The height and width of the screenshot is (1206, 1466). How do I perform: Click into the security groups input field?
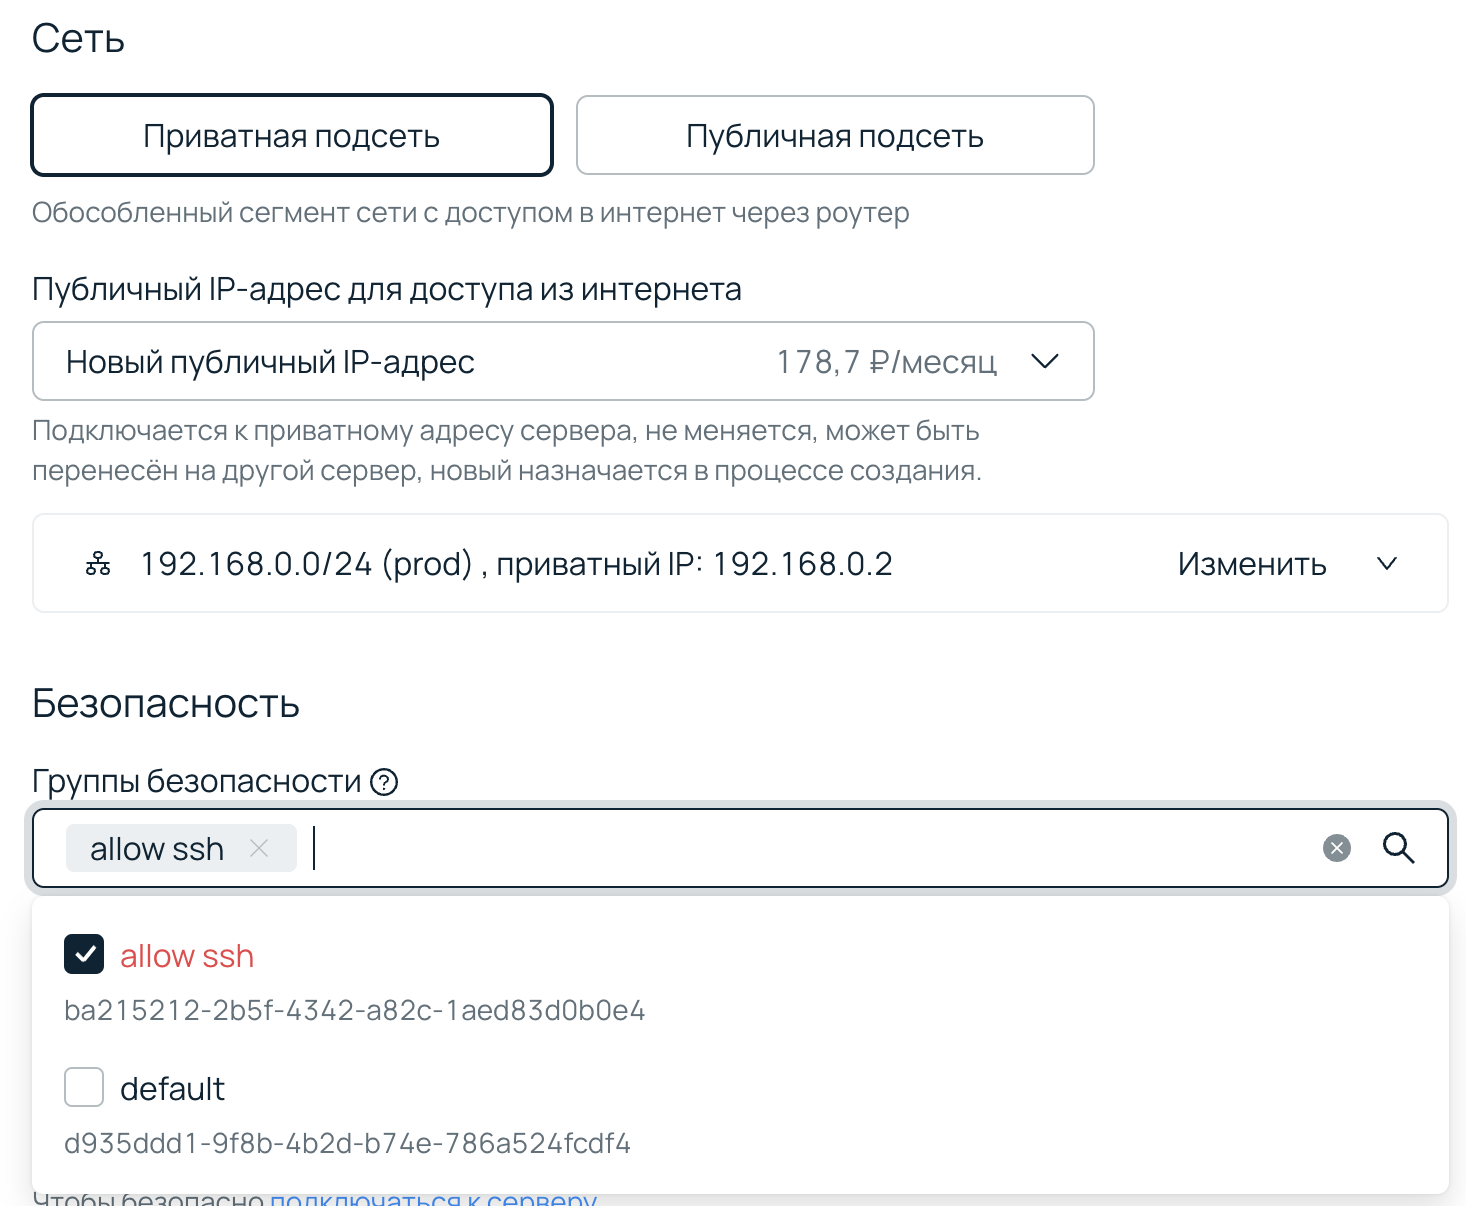(x=800, y=849)
